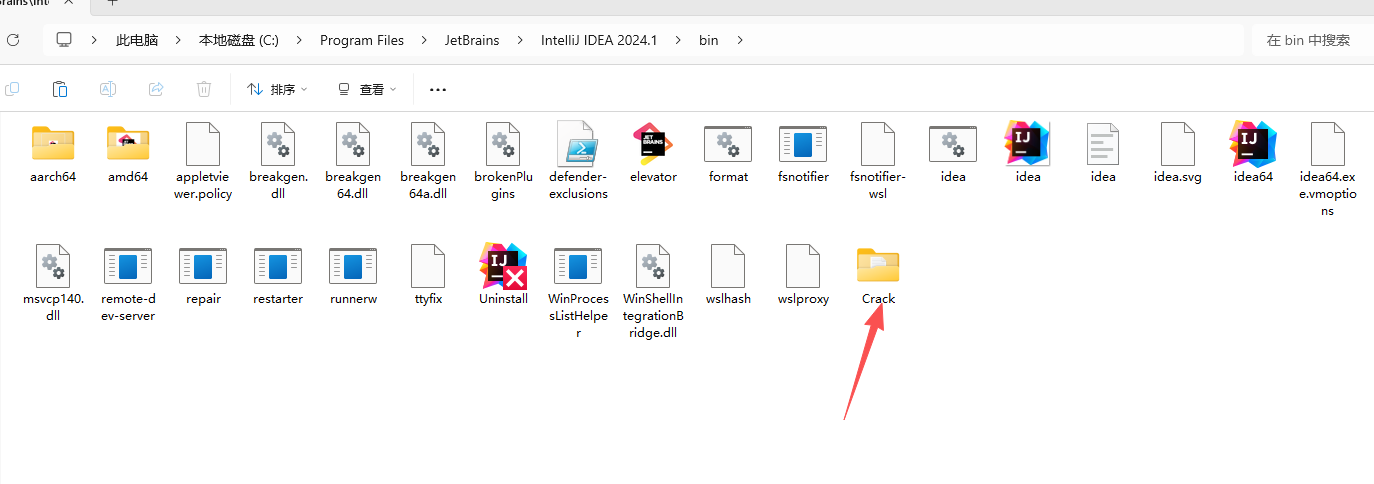Select the brokenPlugins file
Image resolution: width=1374 pixels, height=484 pixels.
503,162
